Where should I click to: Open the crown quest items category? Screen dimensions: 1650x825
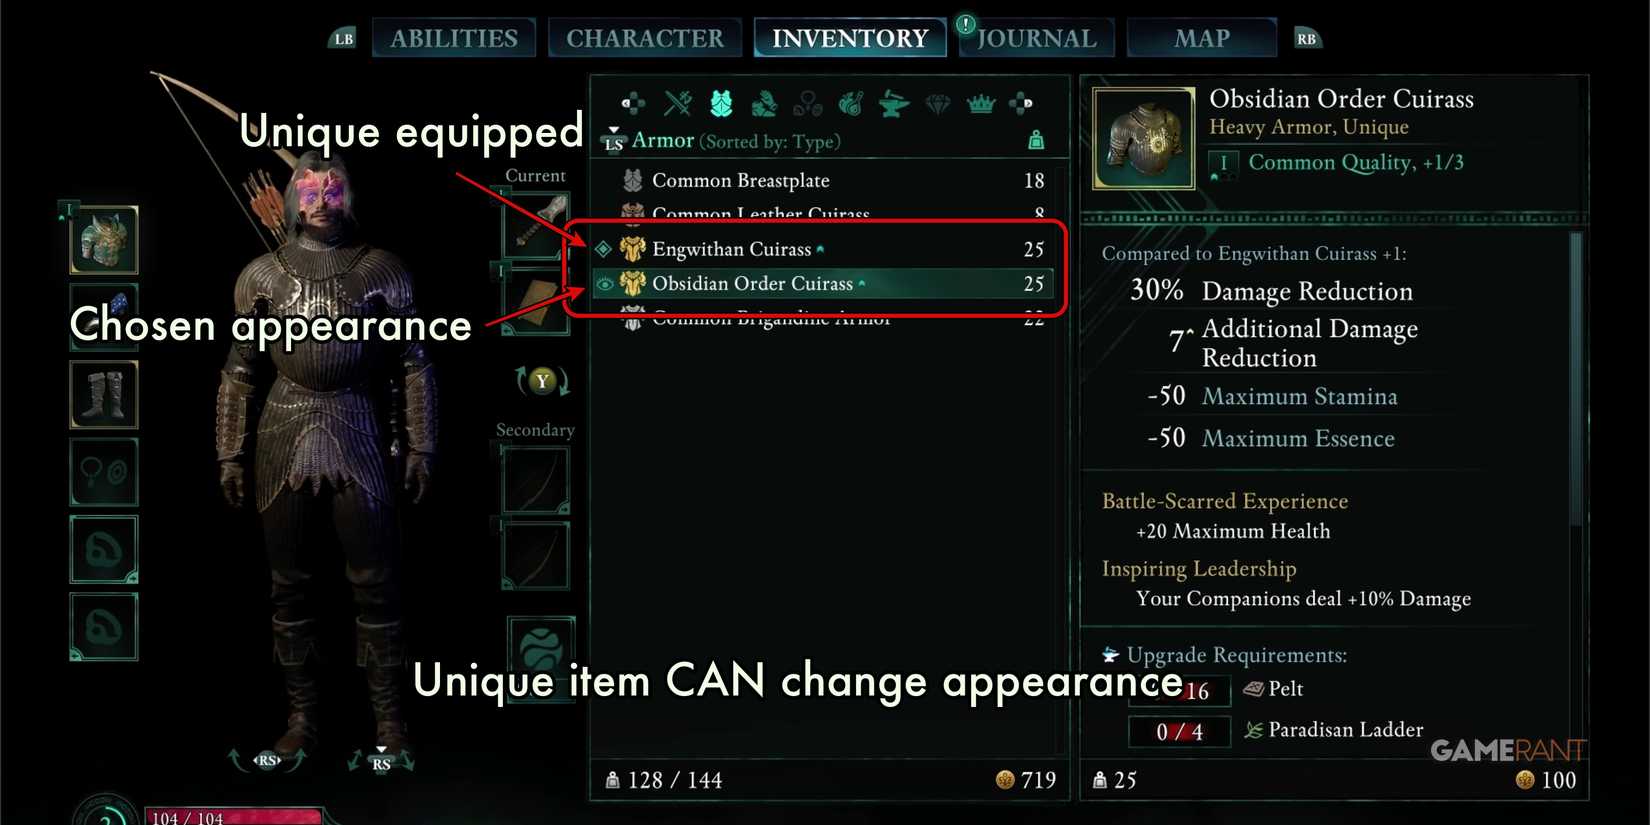click(x=980, y=103)
